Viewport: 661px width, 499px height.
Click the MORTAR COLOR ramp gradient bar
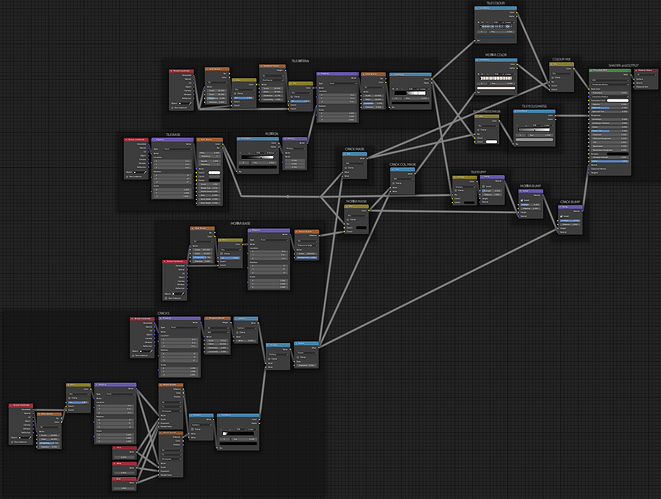pos(496,78)
